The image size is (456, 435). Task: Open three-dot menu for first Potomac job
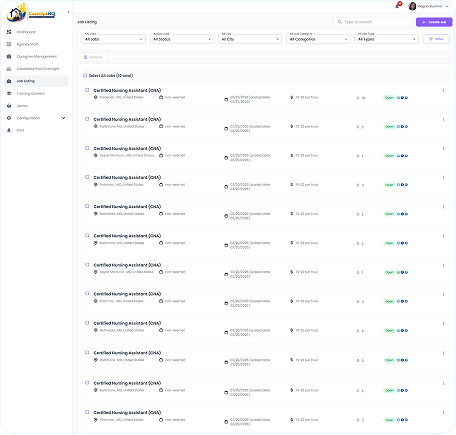443,178
